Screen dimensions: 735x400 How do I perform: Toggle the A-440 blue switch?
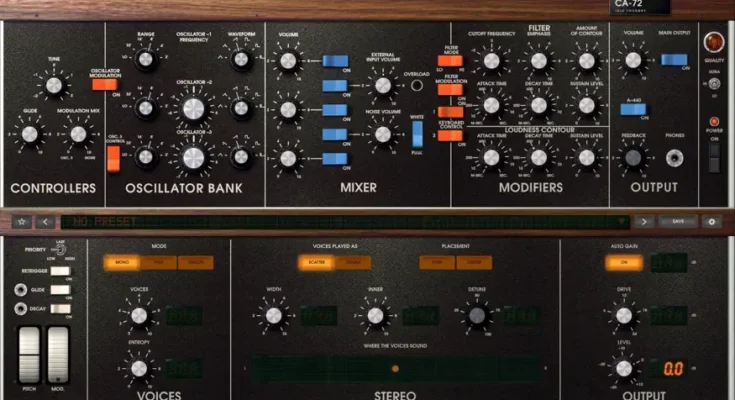tap(633, 109)
